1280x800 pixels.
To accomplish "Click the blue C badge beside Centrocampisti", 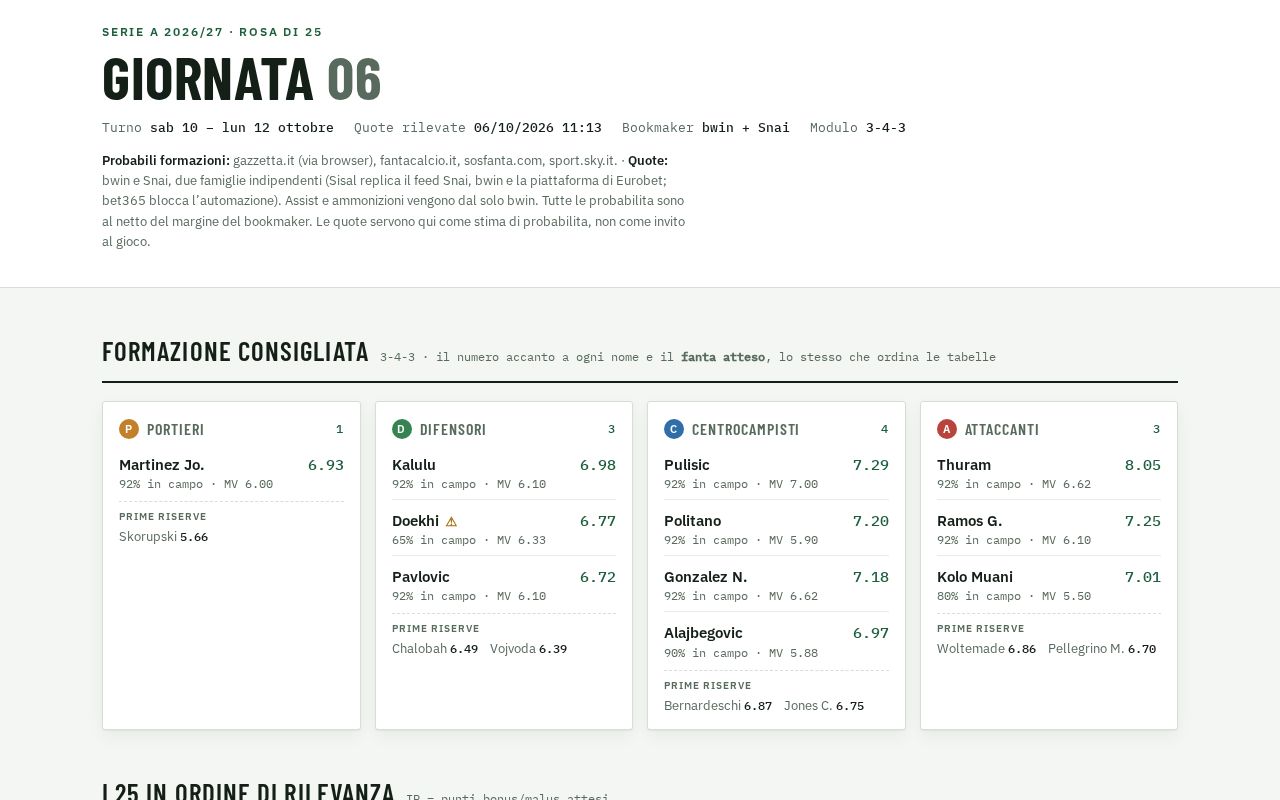I will pos(674,429).
